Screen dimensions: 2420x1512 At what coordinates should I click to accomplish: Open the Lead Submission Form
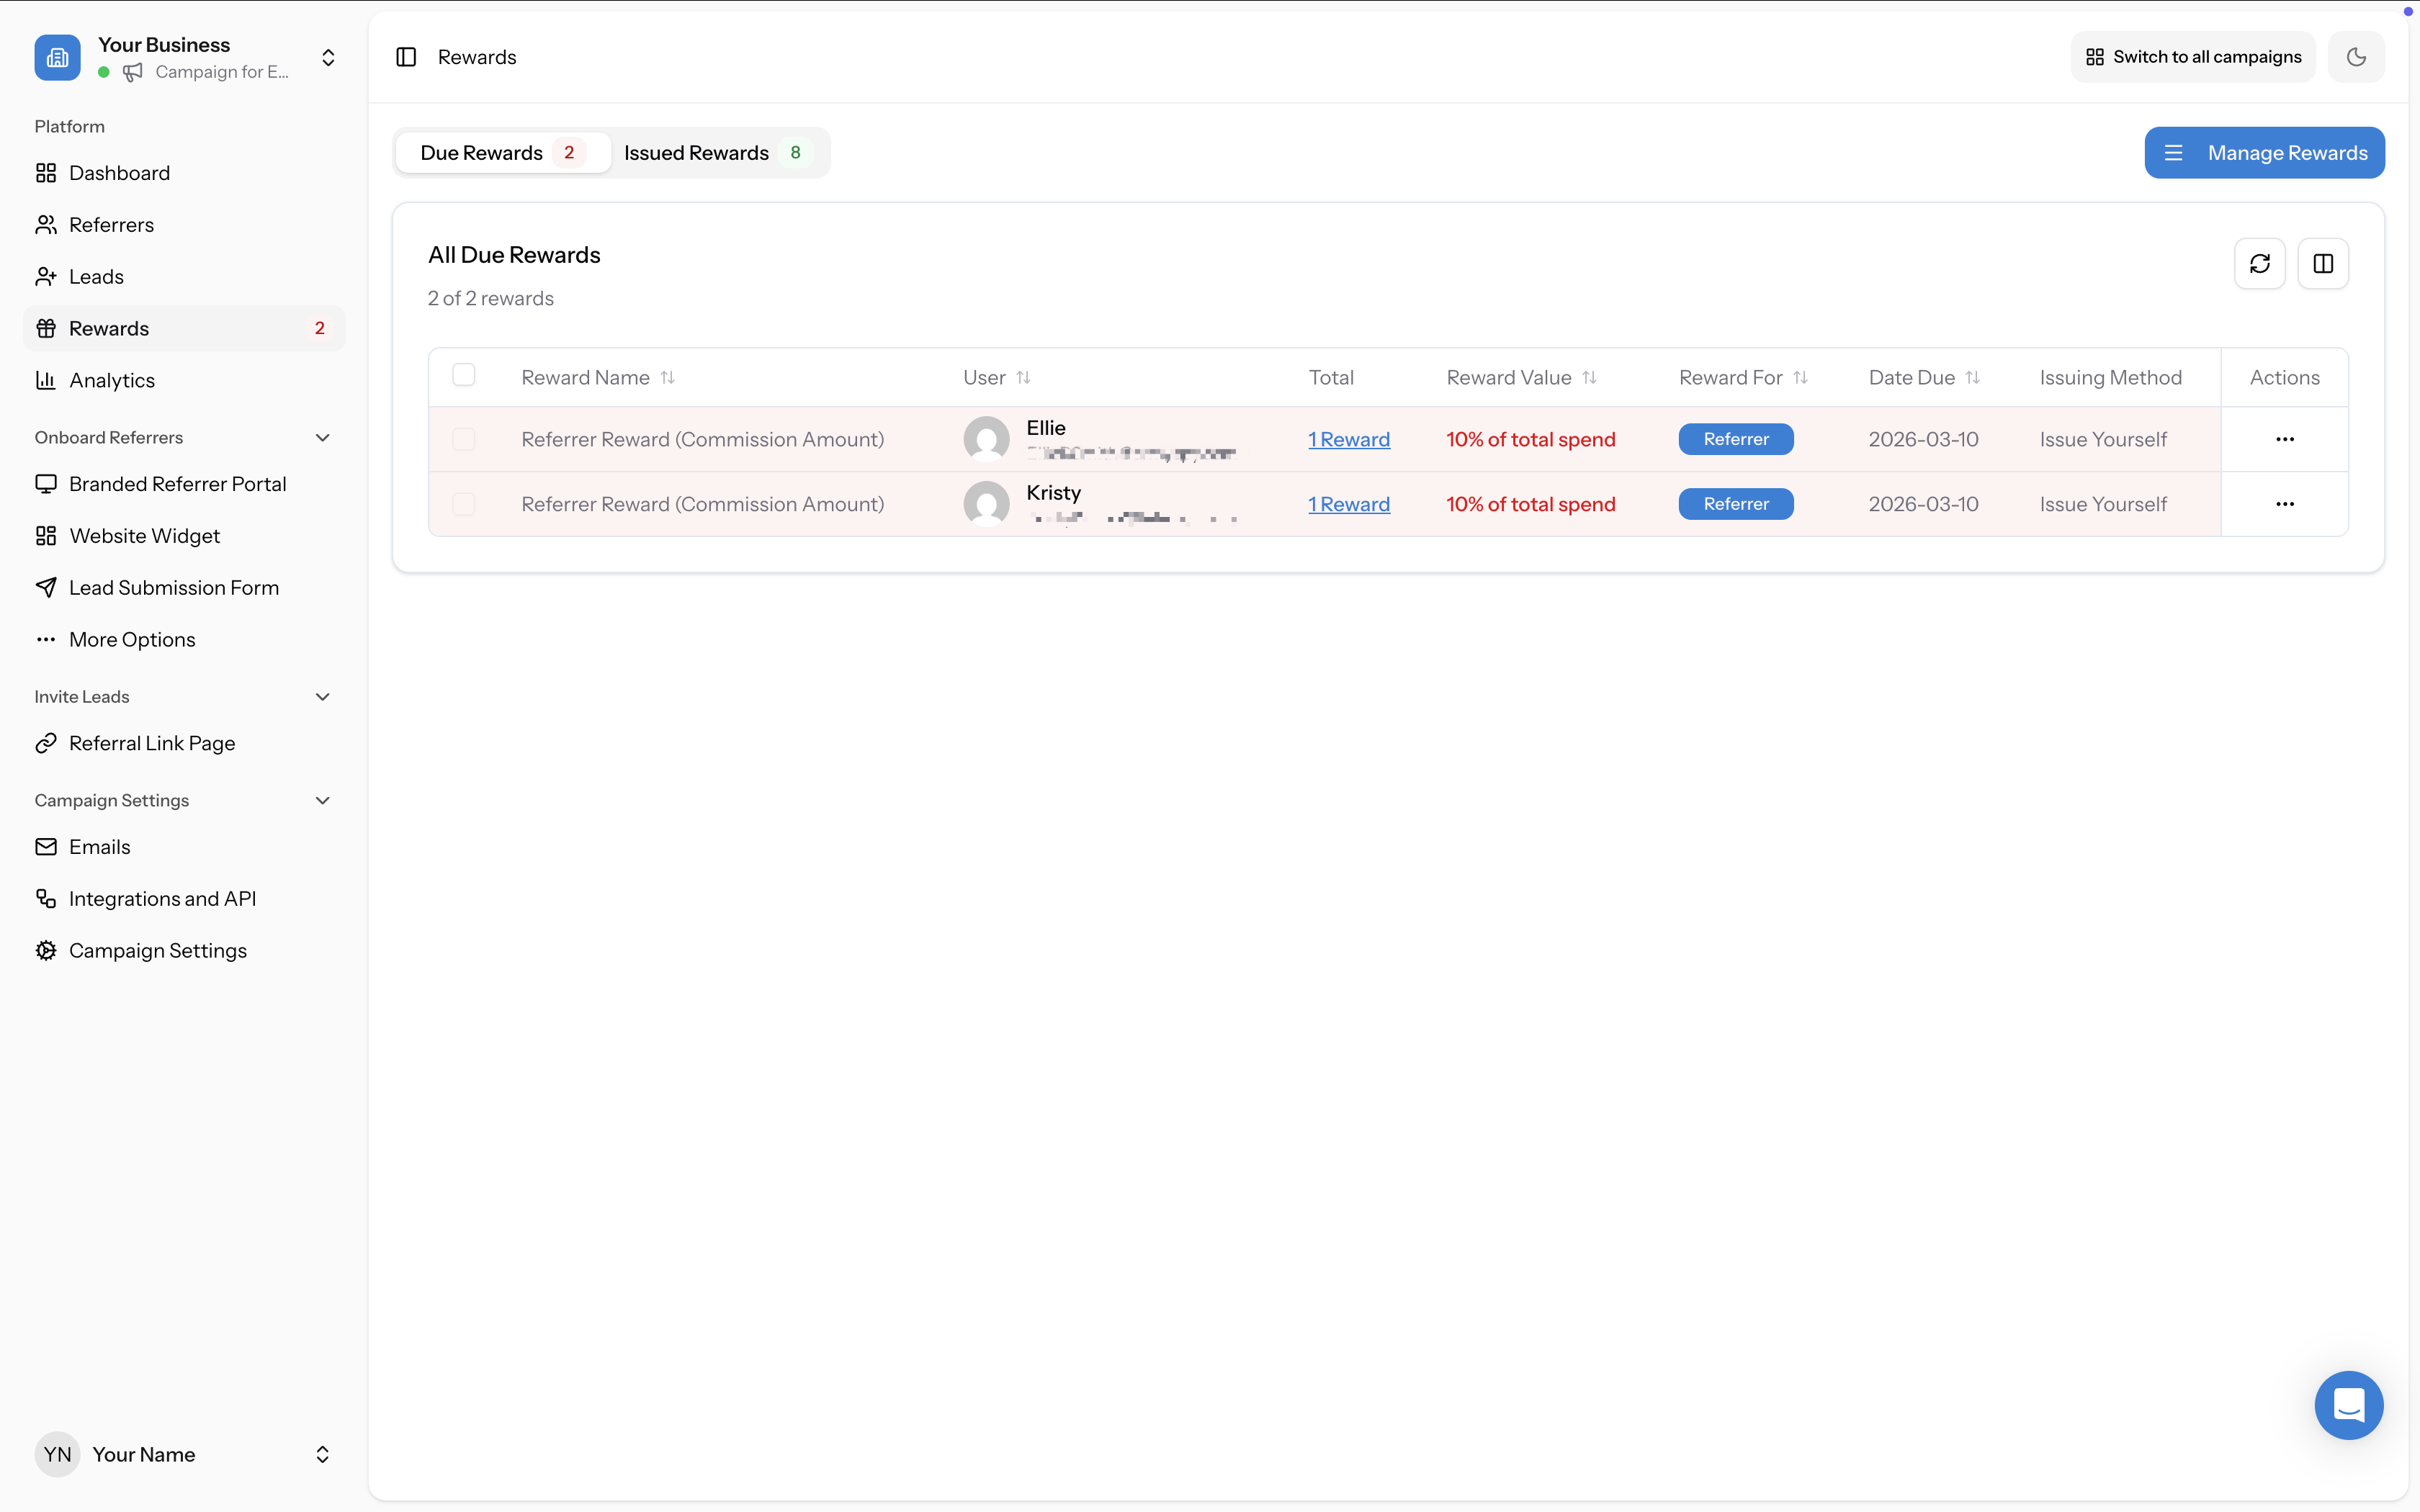tap(174, 587)
